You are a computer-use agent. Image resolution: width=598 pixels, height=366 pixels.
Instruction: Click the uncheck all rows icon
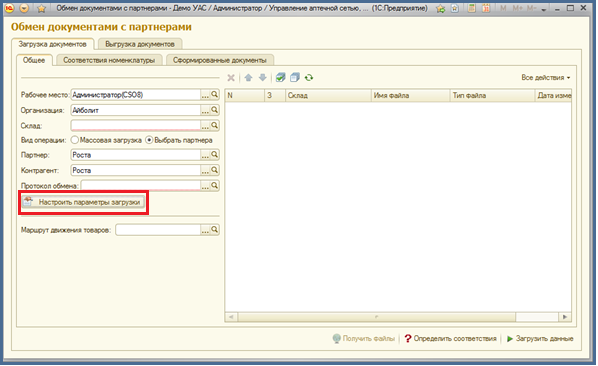click(294, 78)
